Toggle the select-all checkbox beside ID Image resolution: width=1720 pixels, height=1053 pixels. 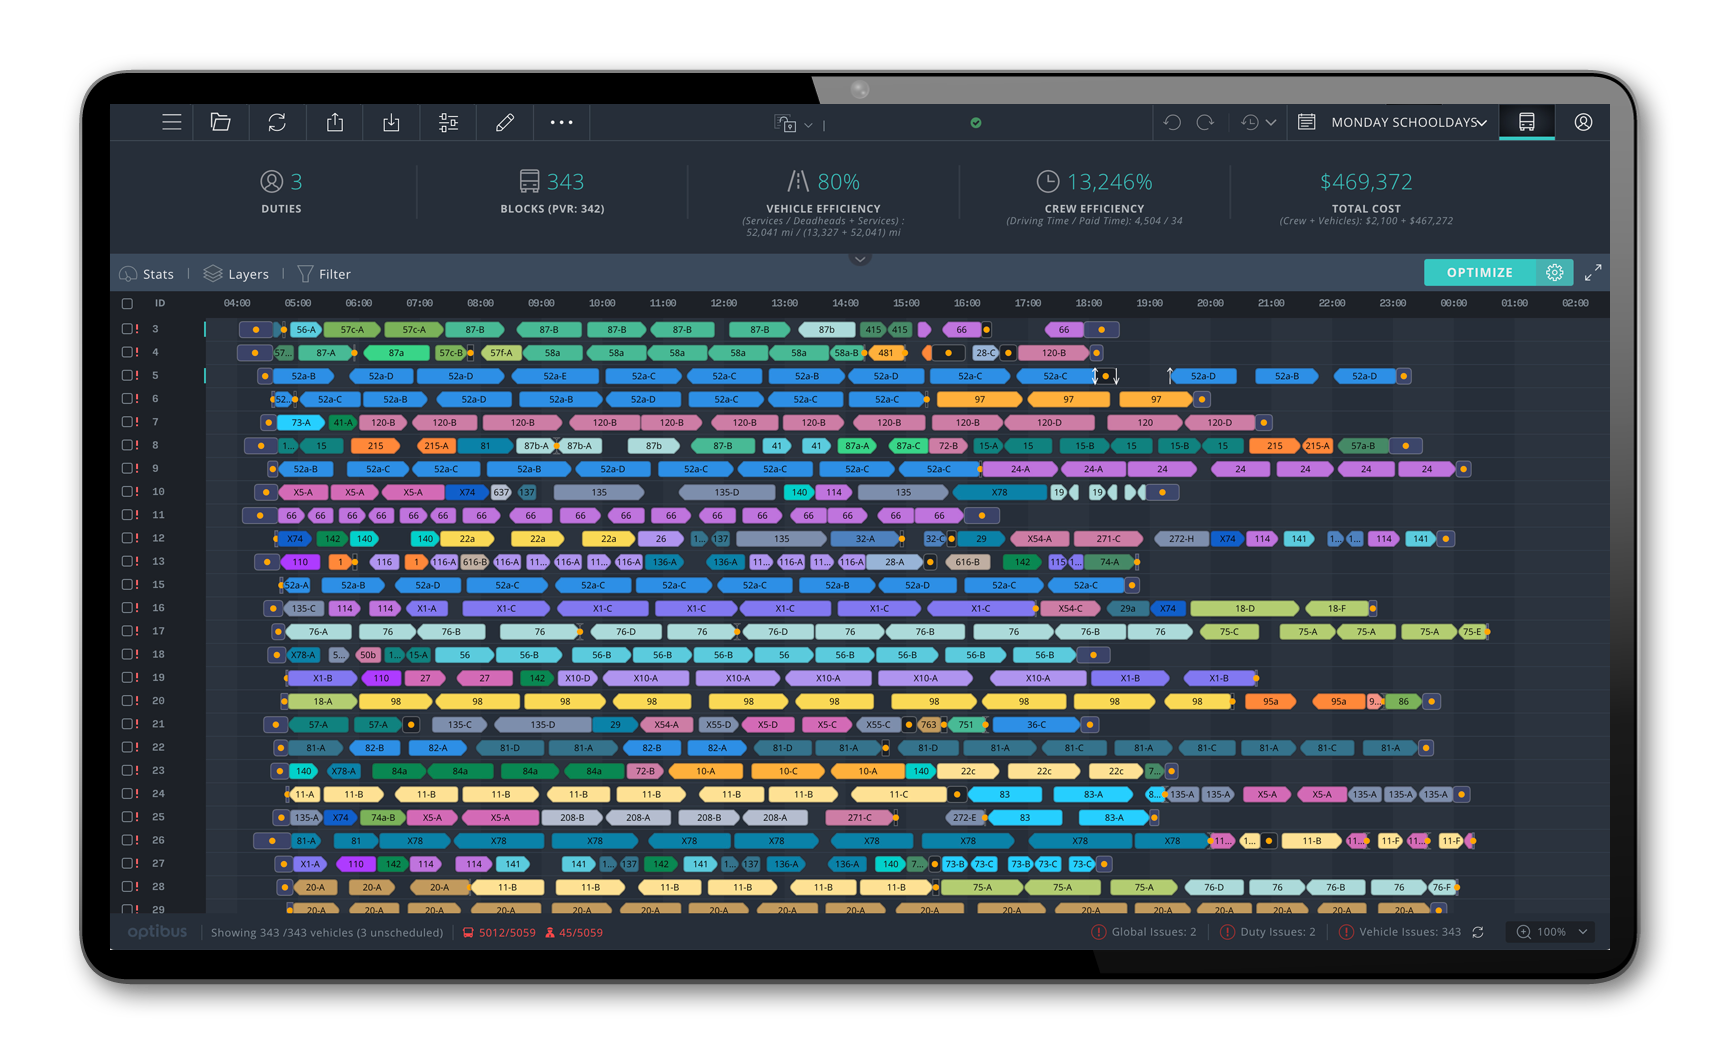(x=127, y=304)
